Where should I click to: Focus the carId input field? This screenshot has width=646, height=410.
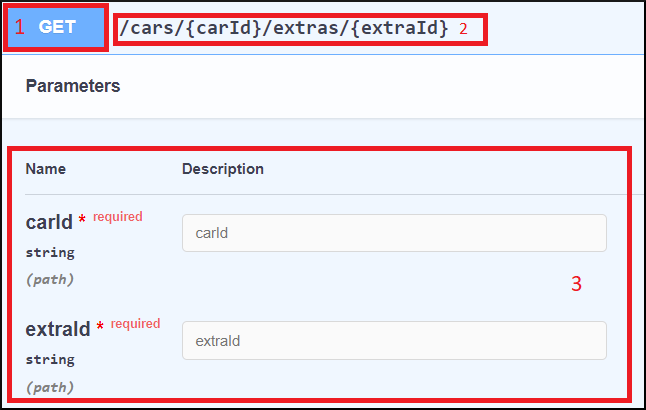pyautogui.click(x=394, y=233)
